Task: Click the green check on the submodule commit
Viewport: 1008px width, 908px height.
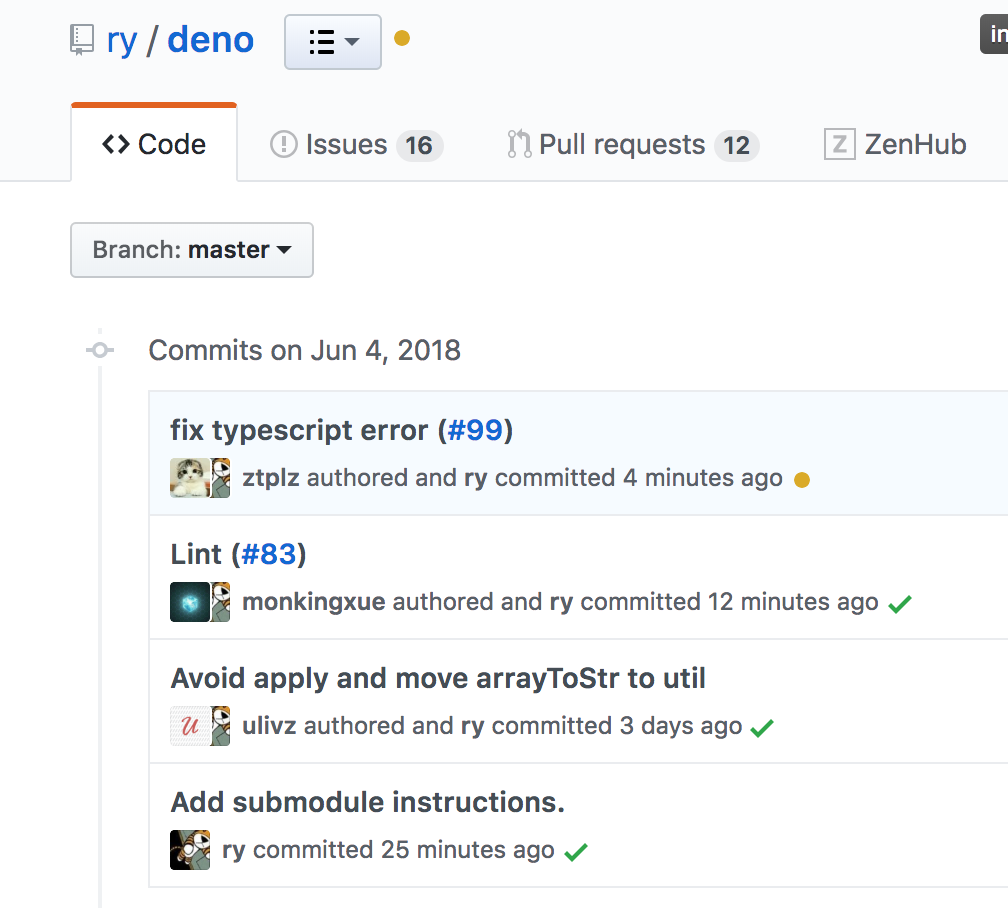Action: coord(576,852)
